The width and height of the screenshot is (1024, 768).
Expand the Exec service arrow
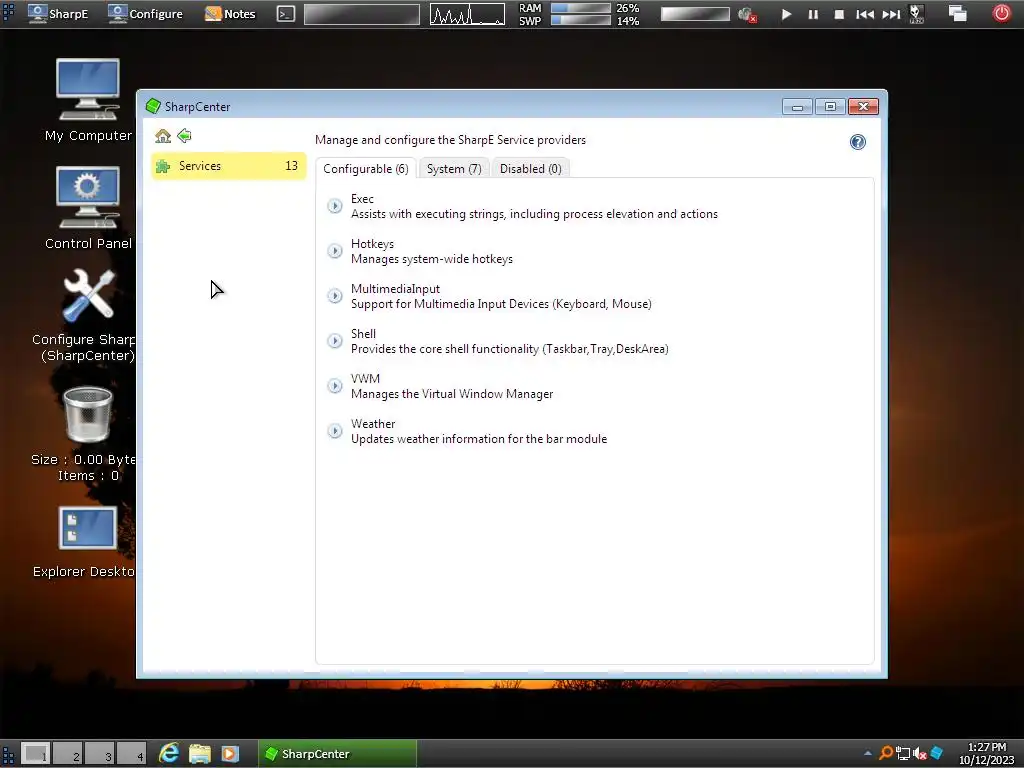click(x=334, y=206)
